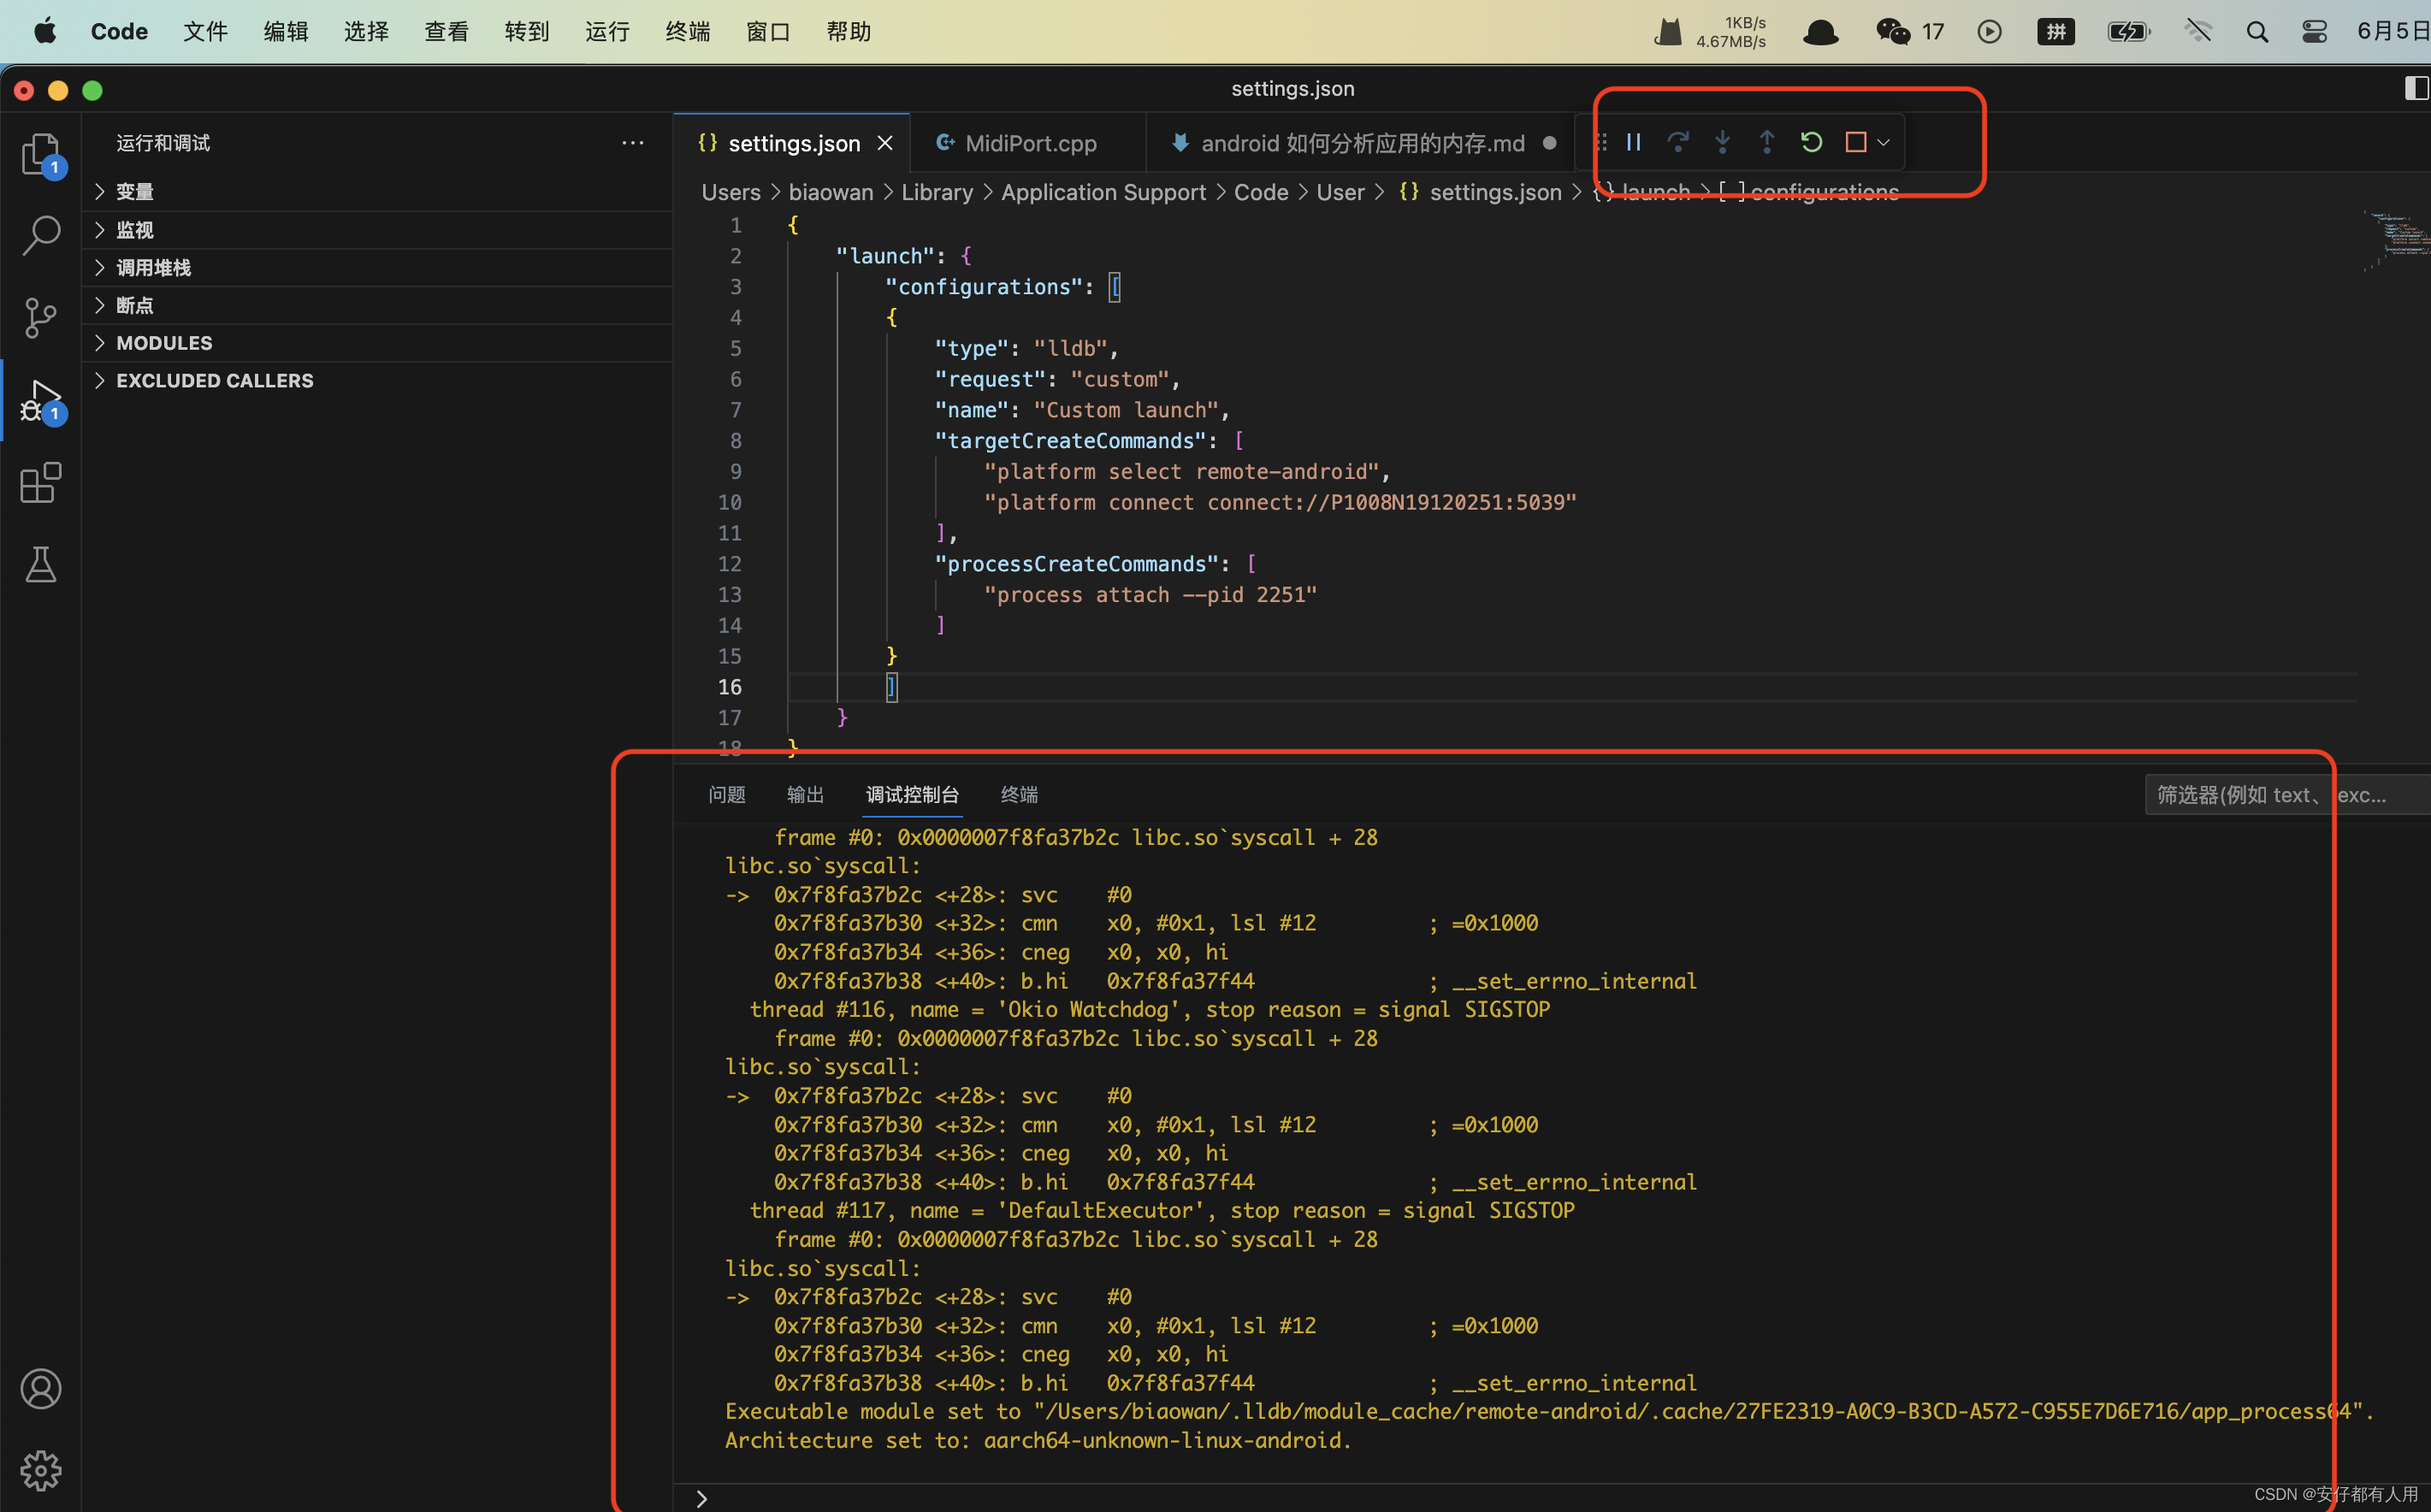
Task: Select the 调试控制台 panel tab
Action: click(x=912, y=794)
